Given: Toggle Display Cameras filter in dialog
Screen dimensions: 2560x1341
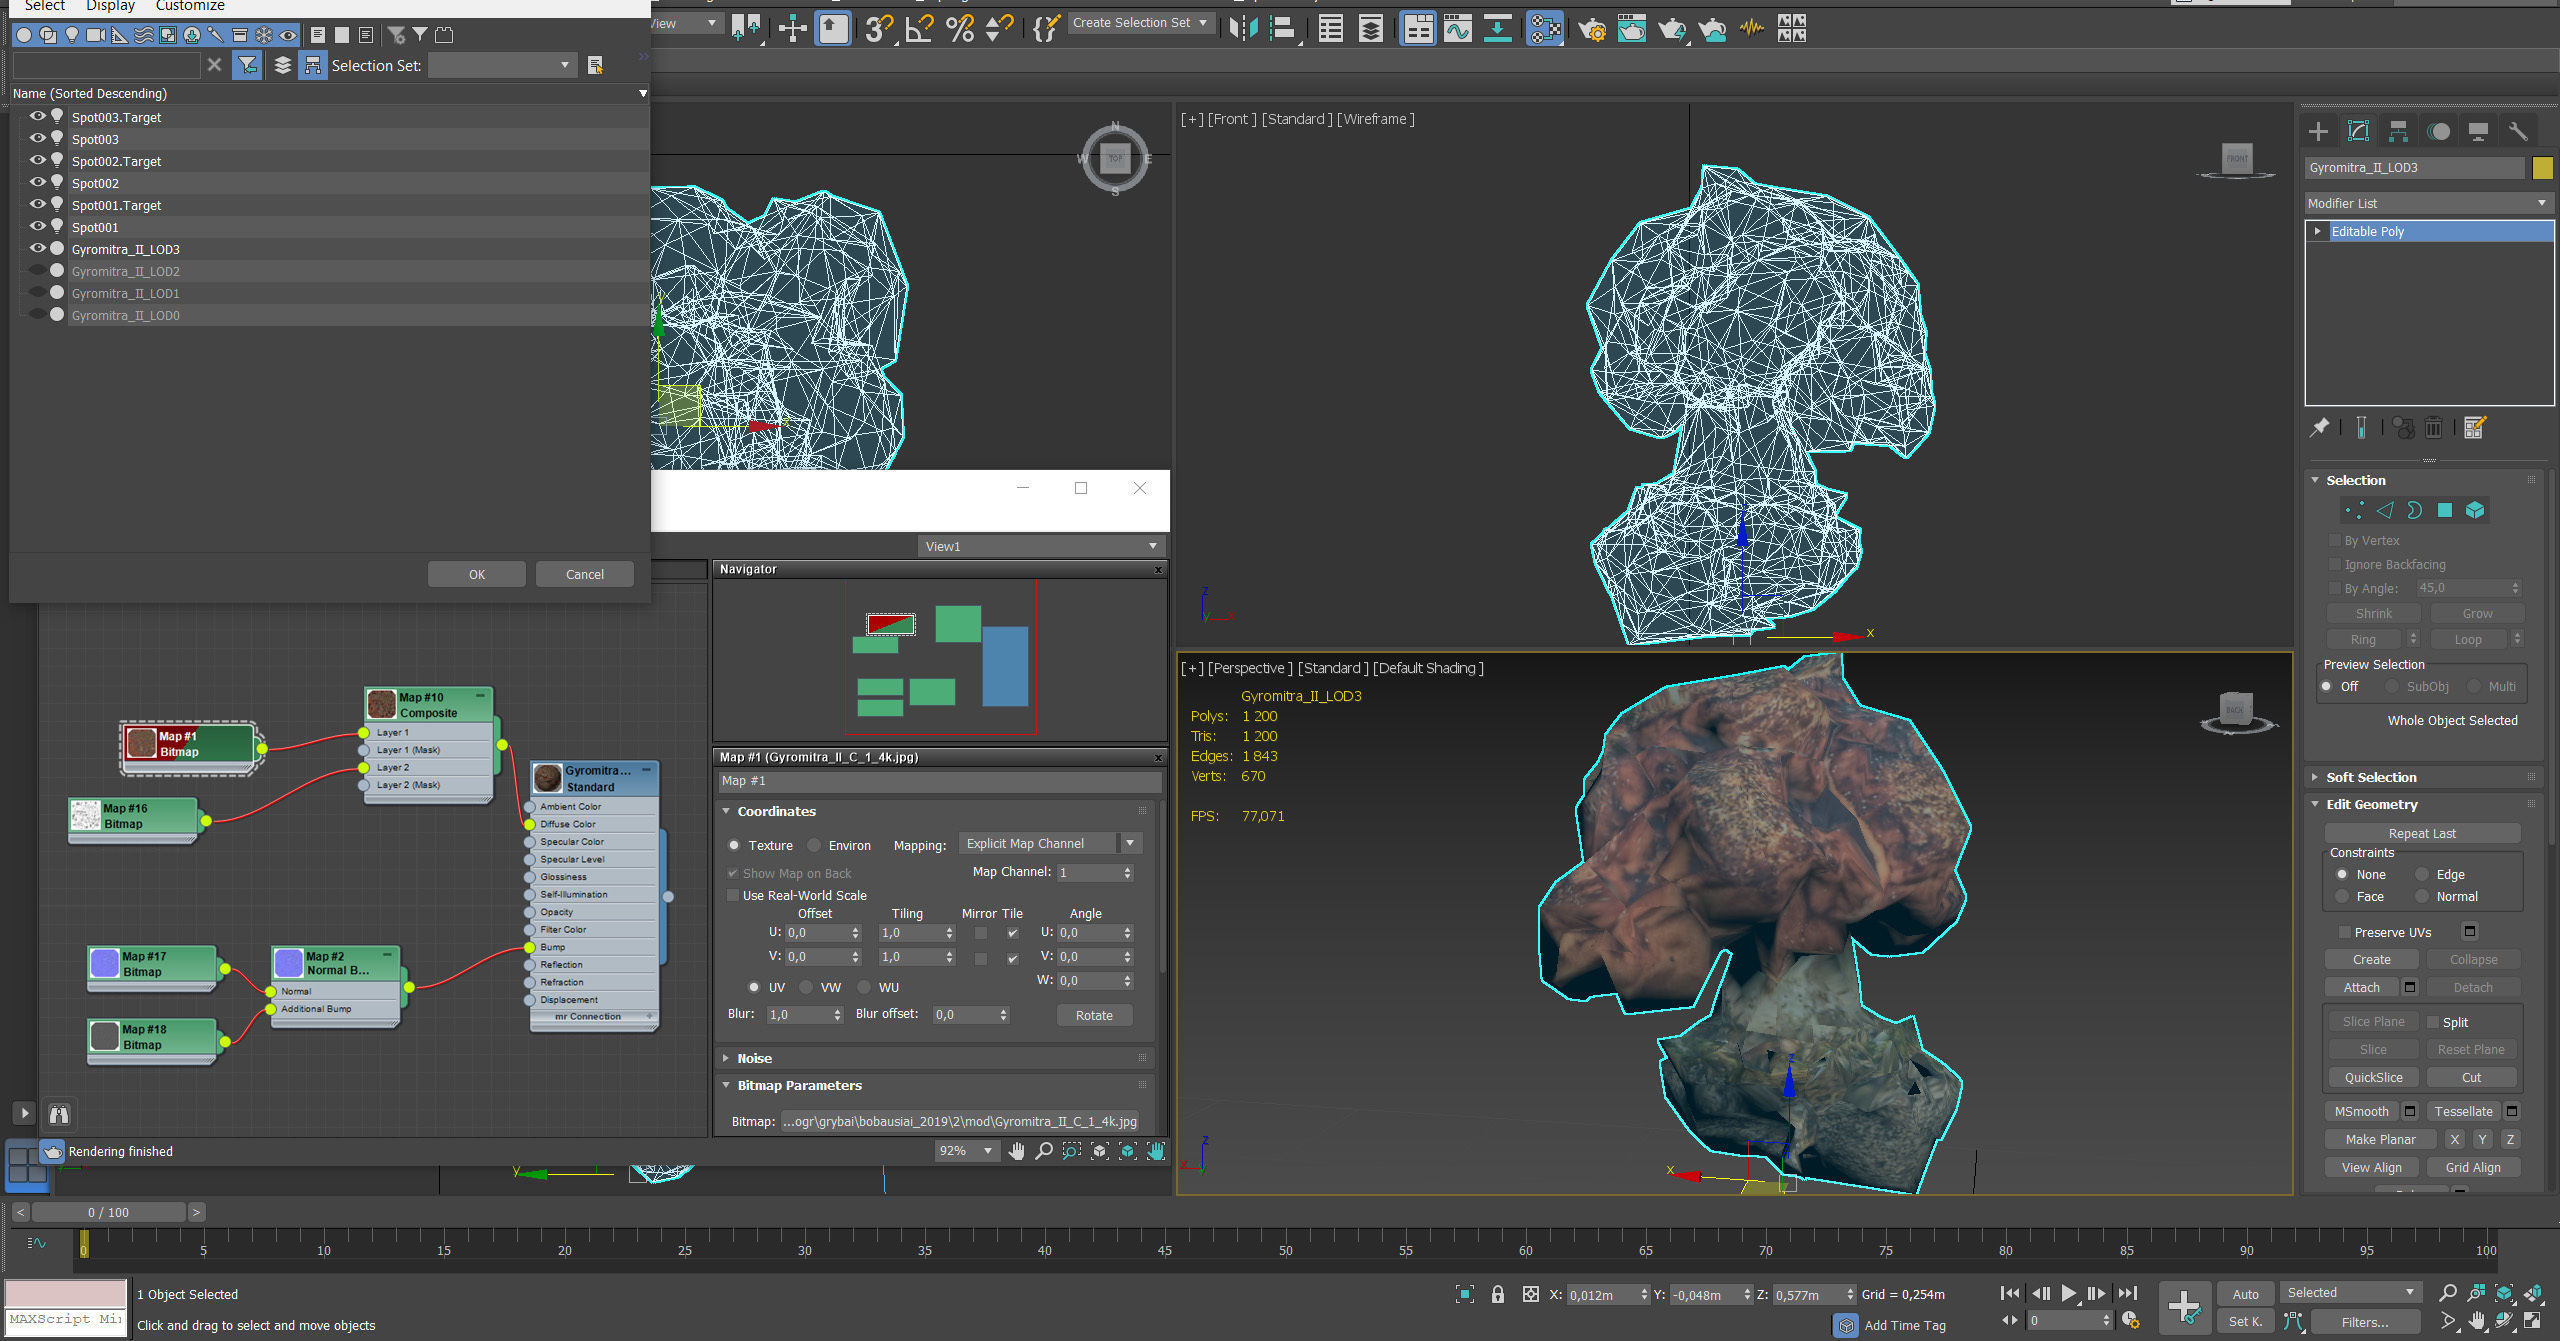Looking at the screenshot, I should [96, 35].
